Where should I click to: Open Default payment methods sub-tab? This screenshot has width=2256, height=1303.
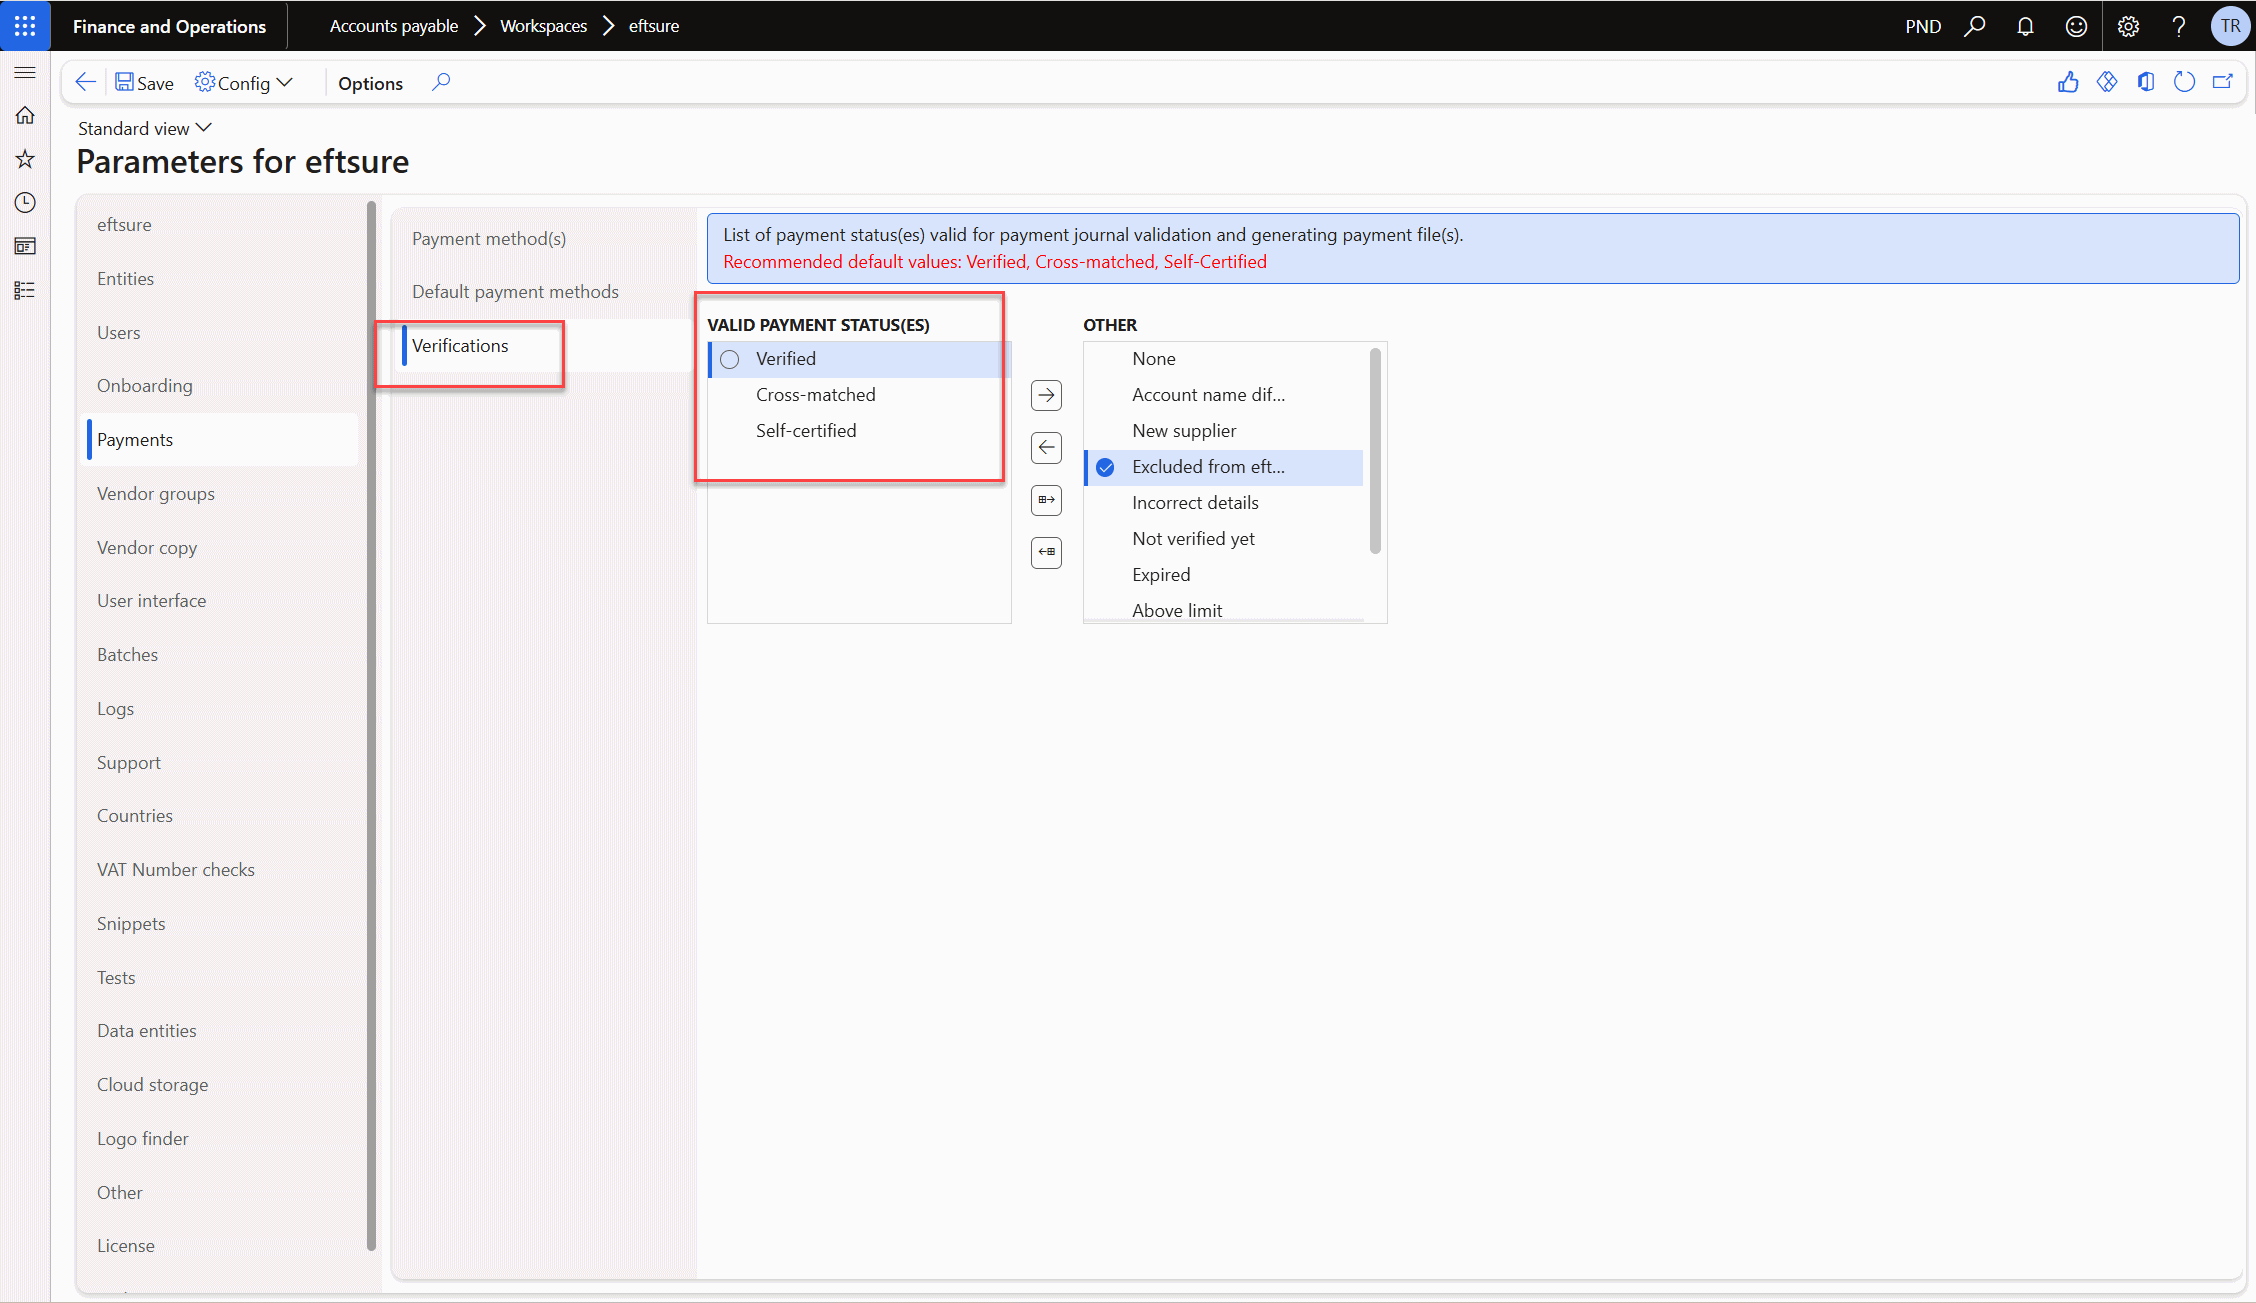pyautogui.click(x=546, y=292)
